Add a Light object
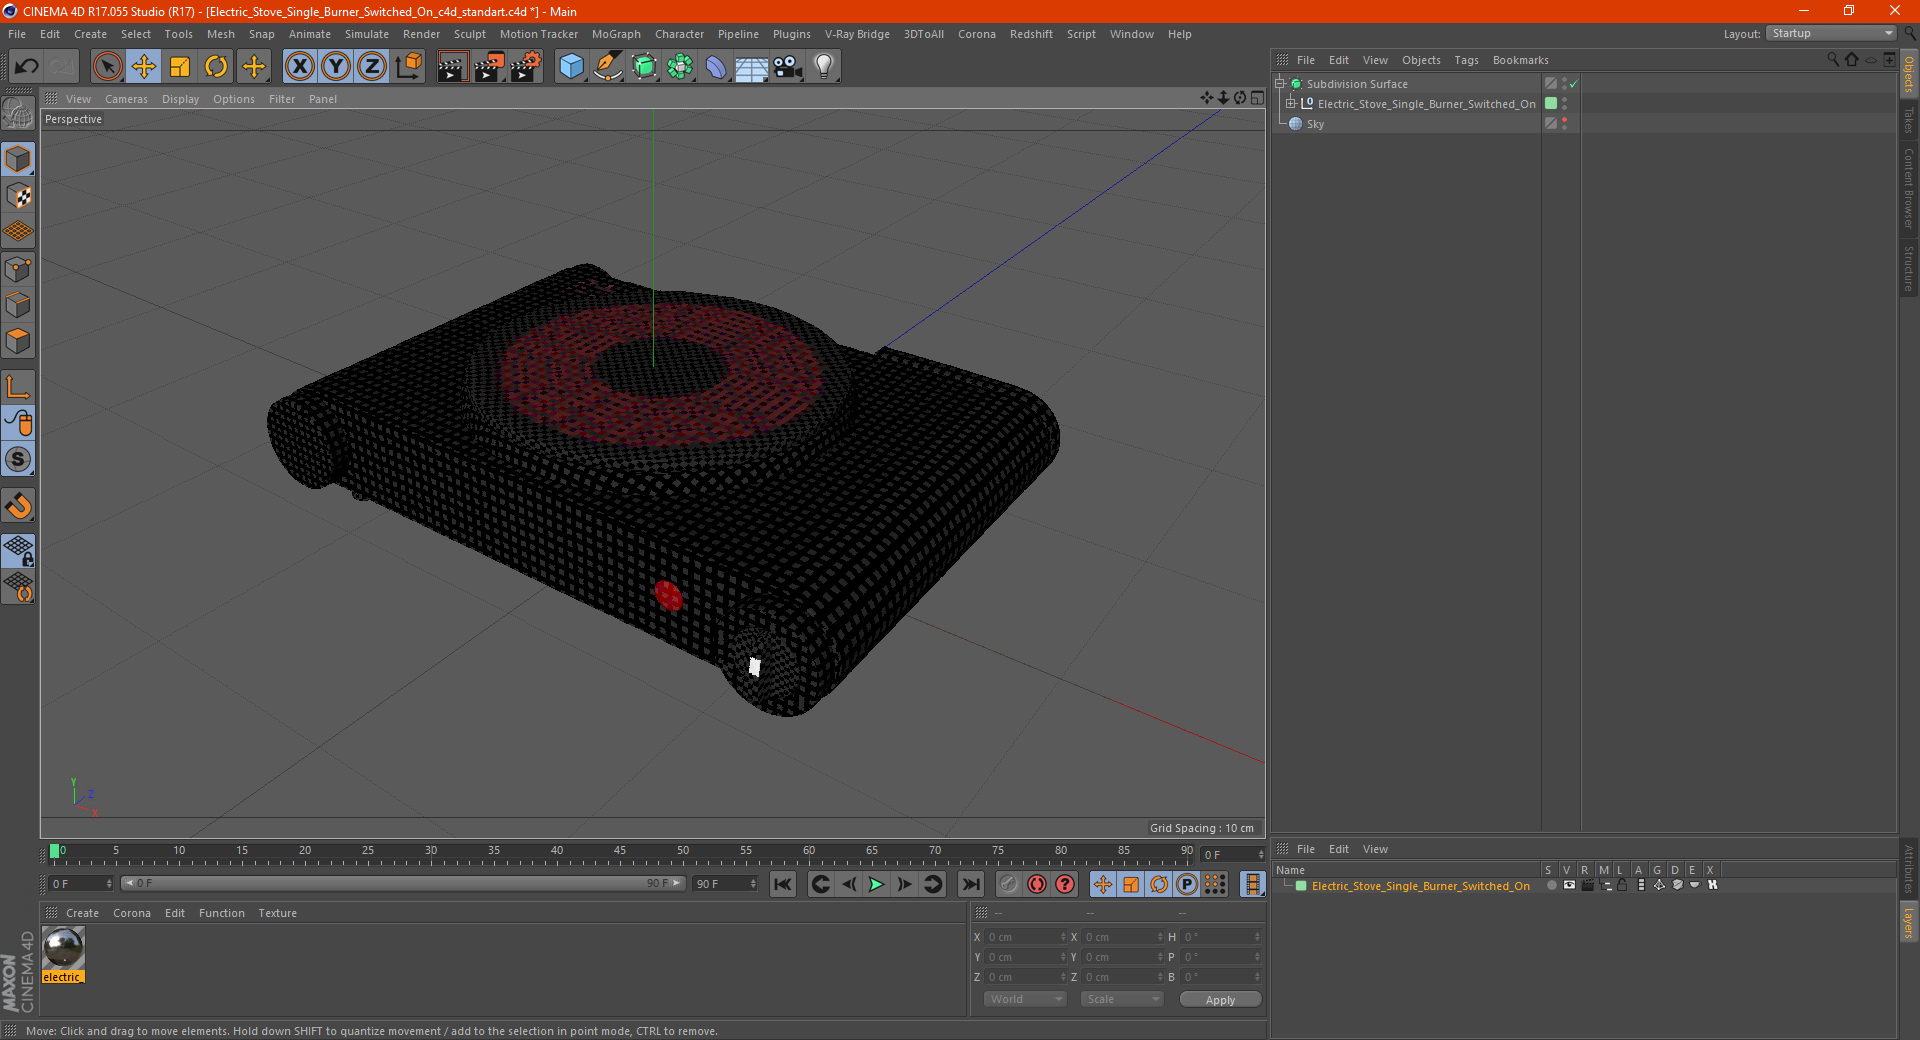 (x=824, y=67)
